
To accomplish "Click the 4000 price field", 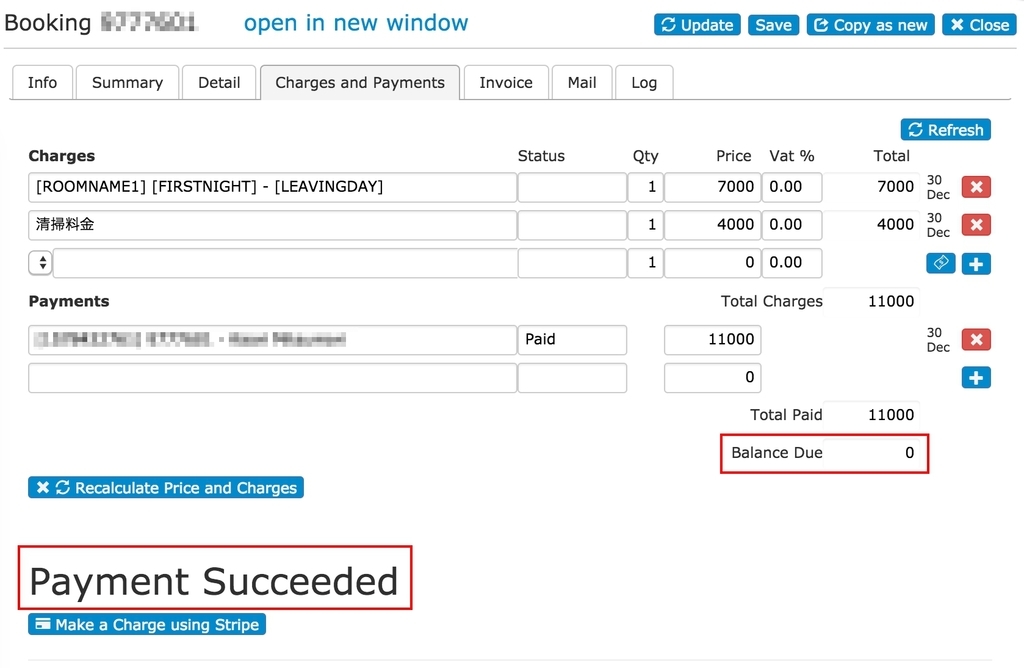I will (712, 225).
